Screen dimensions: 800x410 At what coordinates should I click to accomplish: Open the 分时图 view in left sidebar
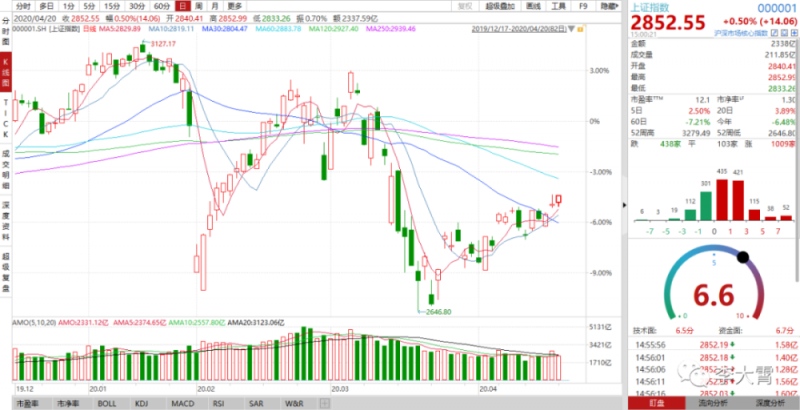[7, 40]
